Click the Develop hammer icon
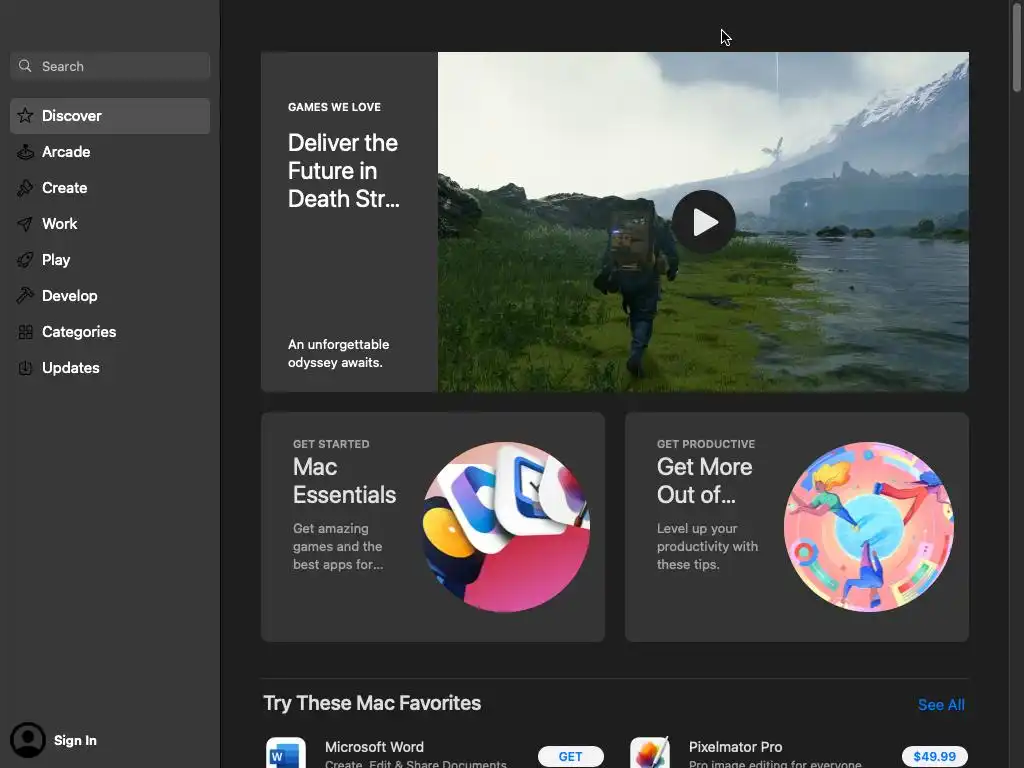The width and height of the screenshot is (1024, 768). pyautogui.click(x=25, y=296)
